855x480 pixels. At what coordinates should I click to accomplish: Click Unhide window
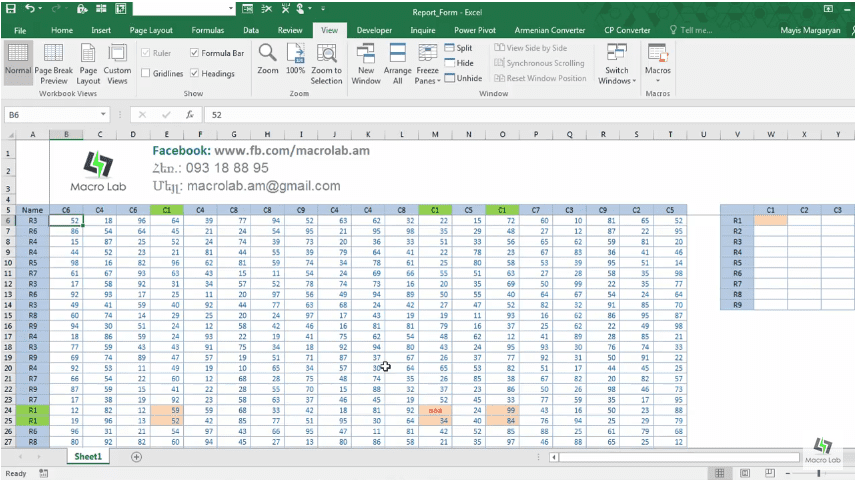(x=463, y=78)
